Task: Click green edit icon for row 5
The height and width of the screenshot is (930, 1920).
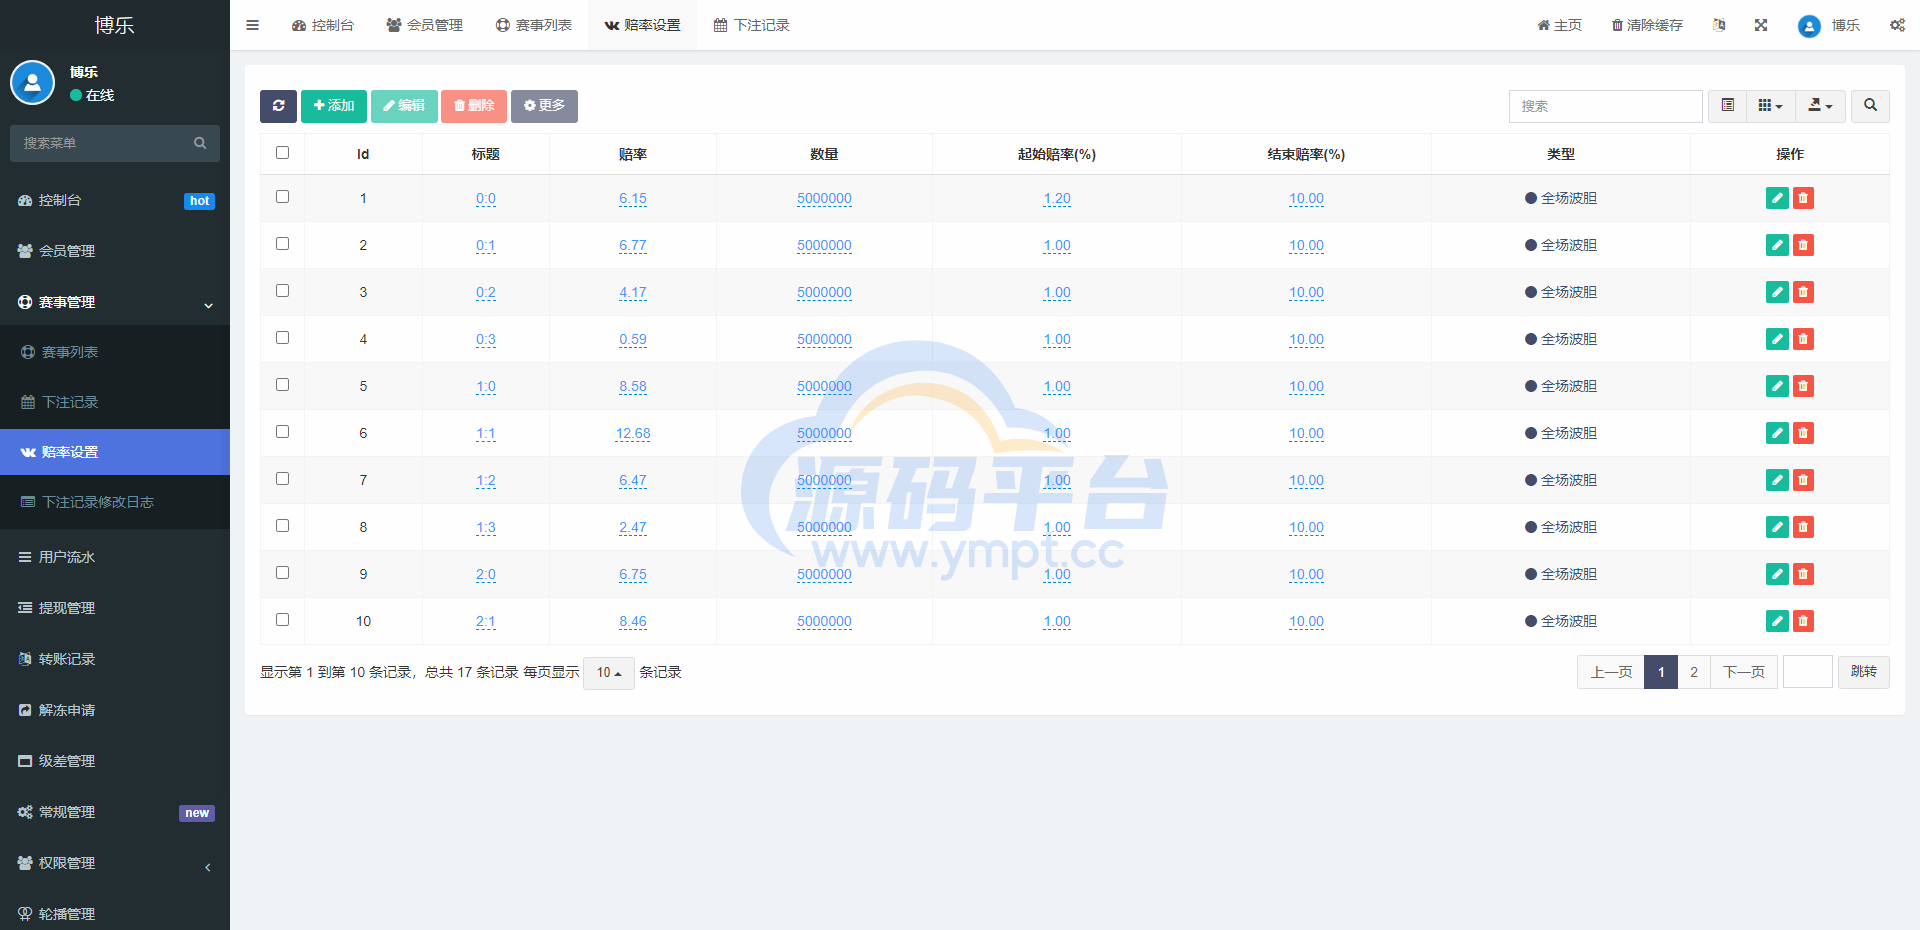Action: click(1777, 386)
